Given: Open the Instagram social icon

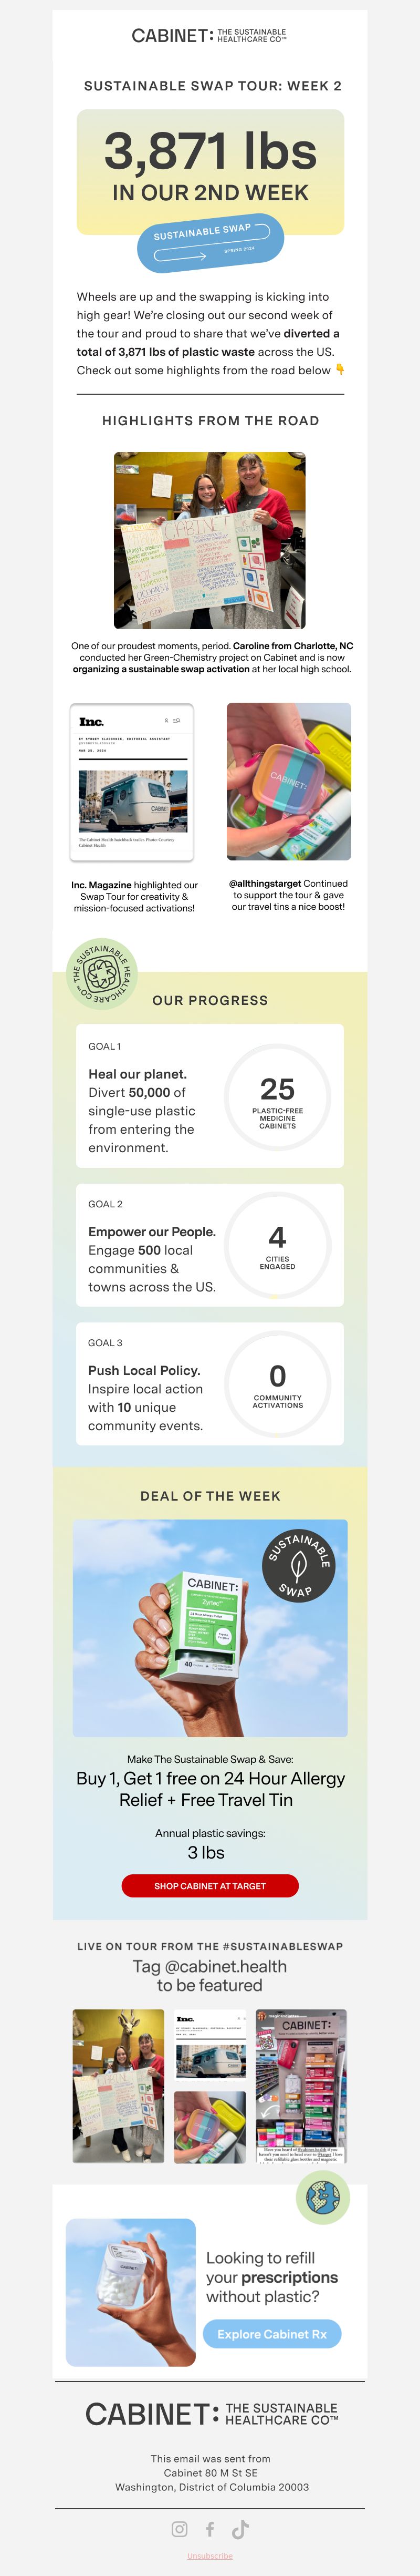Looking at the screenshot, I should pyautogui.click(x=180, y=2529).
